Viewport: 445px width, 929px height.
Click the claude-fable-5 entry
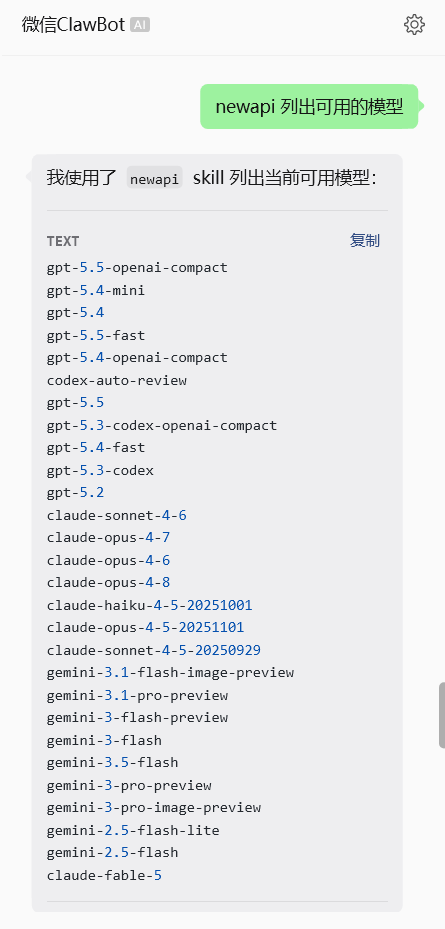(104, 875)
